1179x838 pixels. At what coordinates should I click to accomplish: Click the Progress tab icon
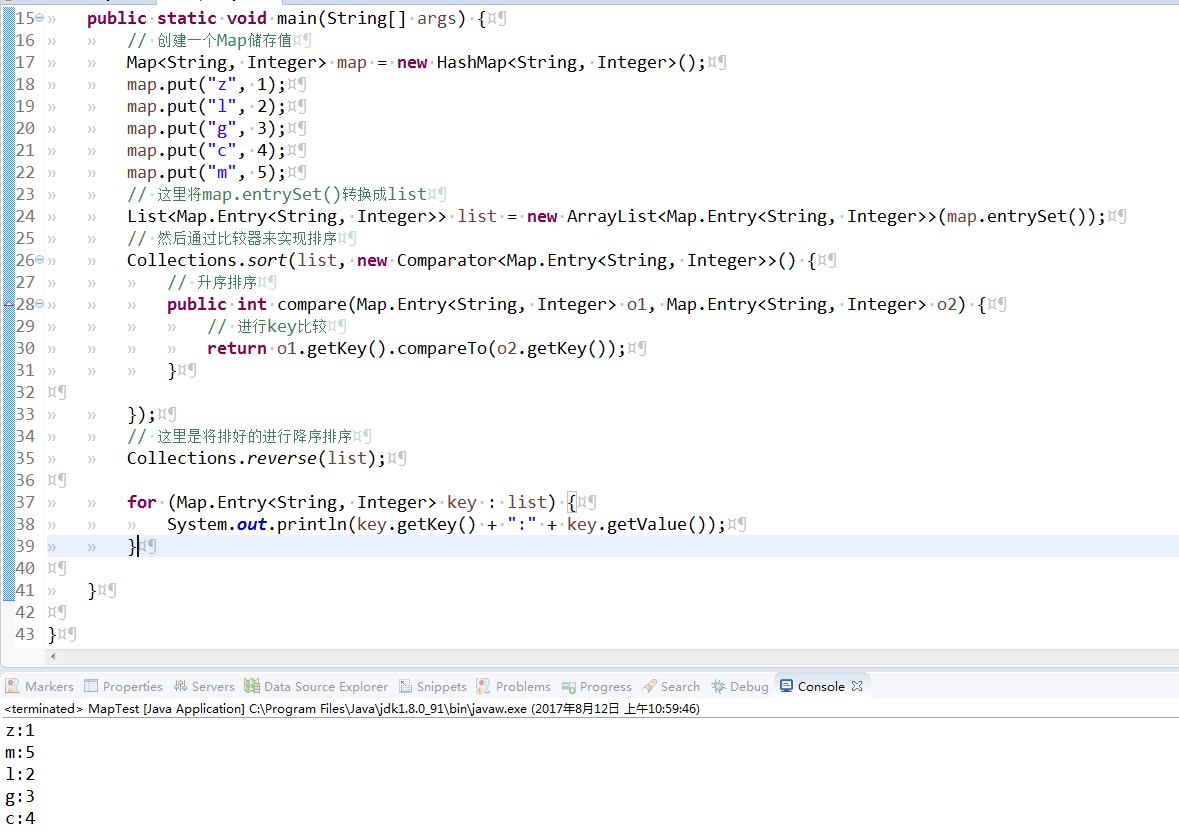point(568,687)
